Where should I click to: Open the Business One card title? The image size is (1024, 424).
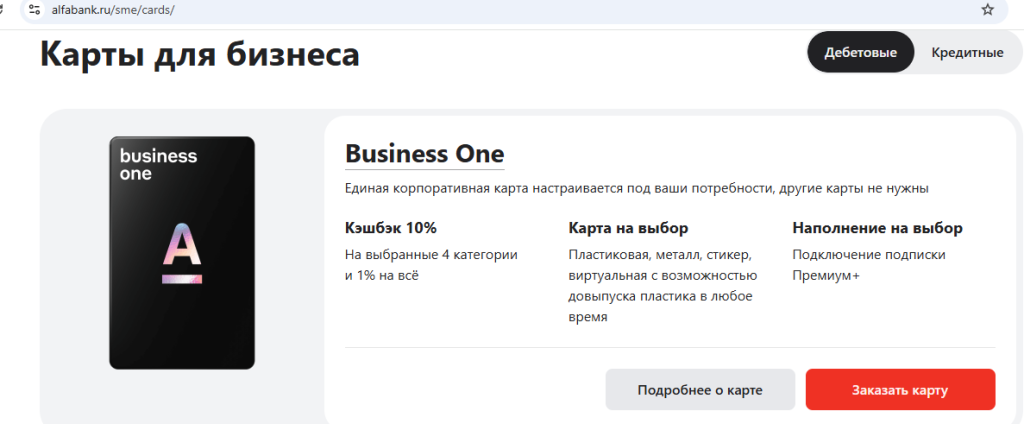pos(424,155)
